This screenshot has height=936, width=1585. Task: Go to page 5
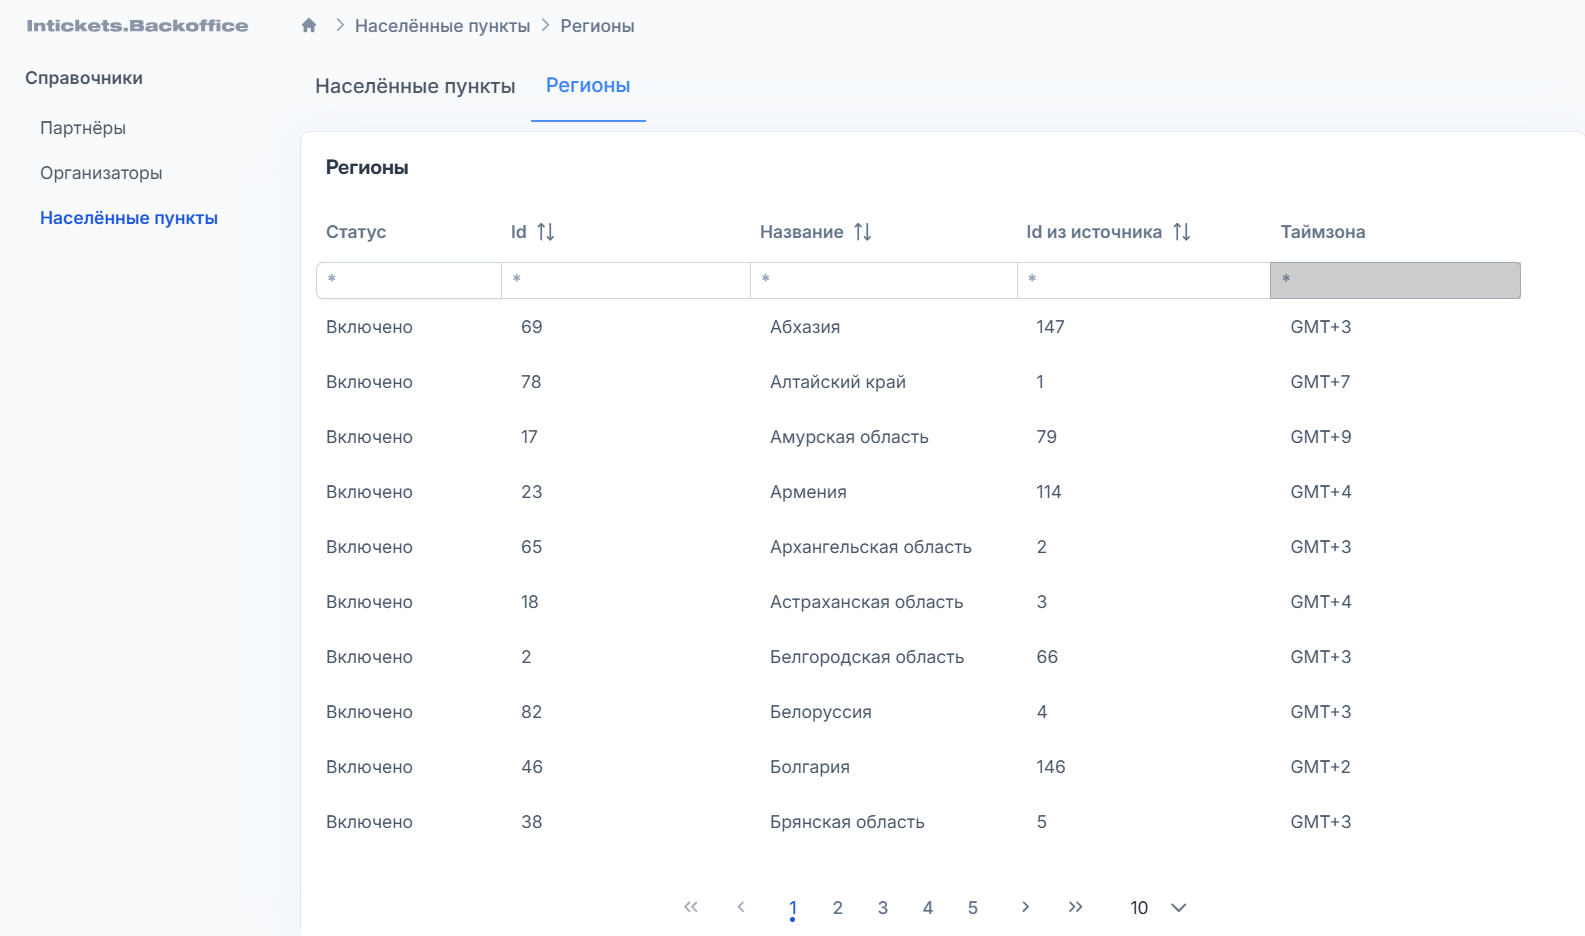(x=973, y=908)
